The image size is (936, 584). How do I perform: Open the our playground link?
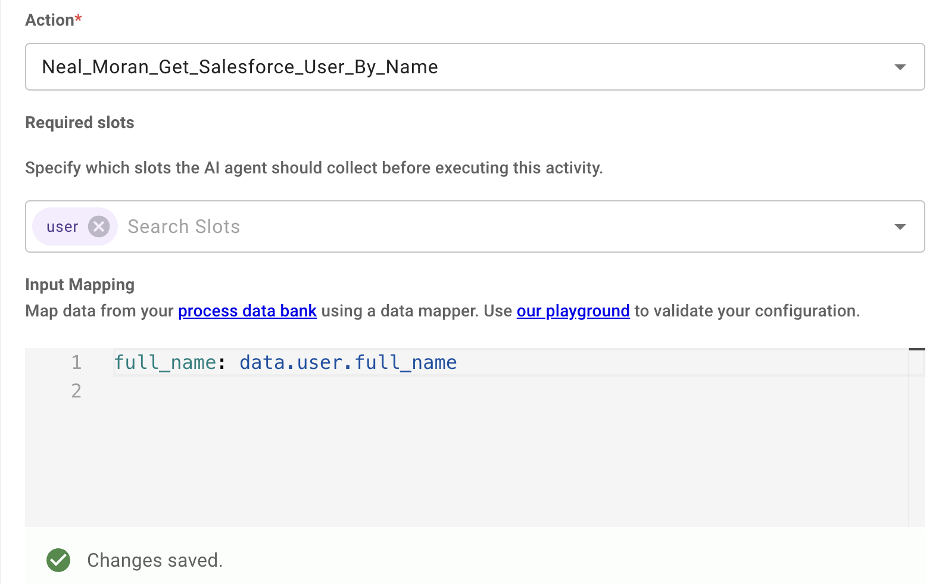573,311
